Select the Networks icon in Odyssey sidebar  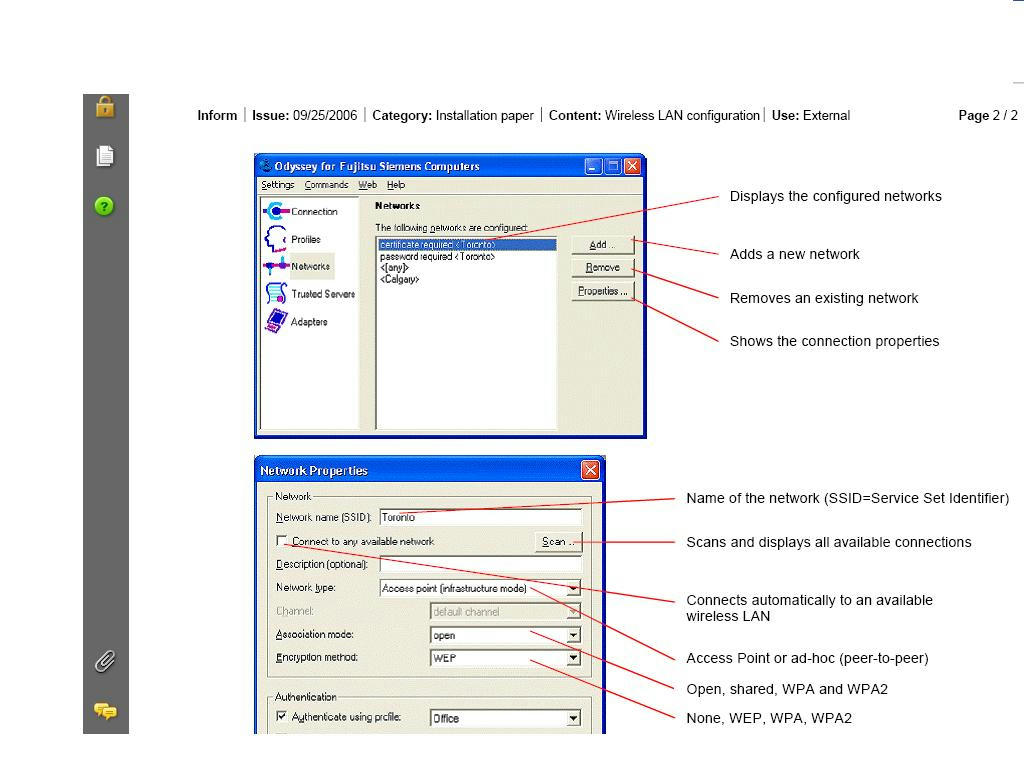click(x=276, y=266)
